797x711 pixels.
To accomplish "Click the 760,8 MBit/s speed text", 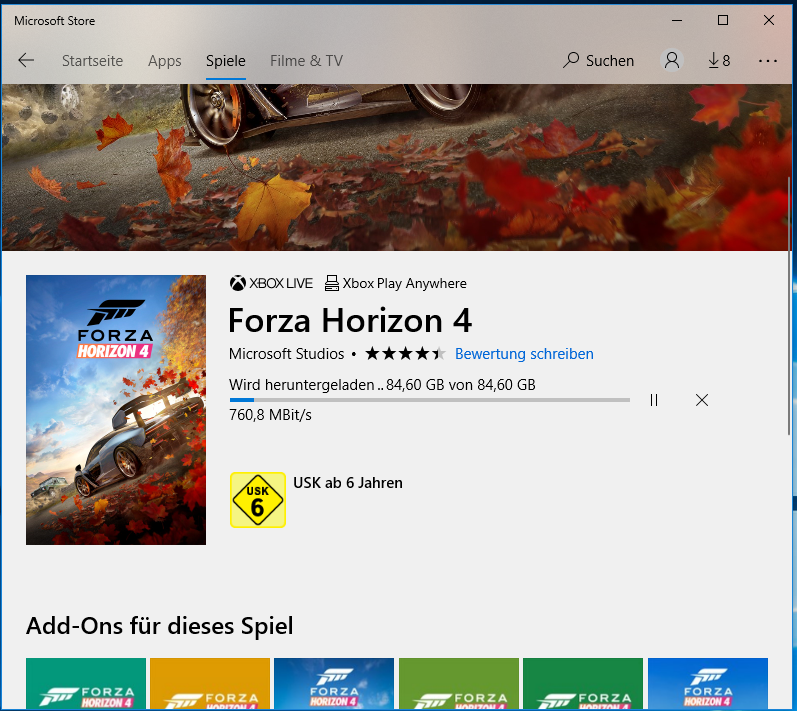I will pos(270,415).
